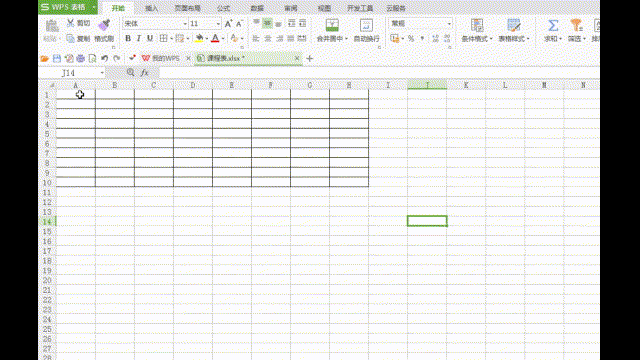The image size is (640, 360).
Task: Decrease indent icon
Action: [x=291, y=23]
